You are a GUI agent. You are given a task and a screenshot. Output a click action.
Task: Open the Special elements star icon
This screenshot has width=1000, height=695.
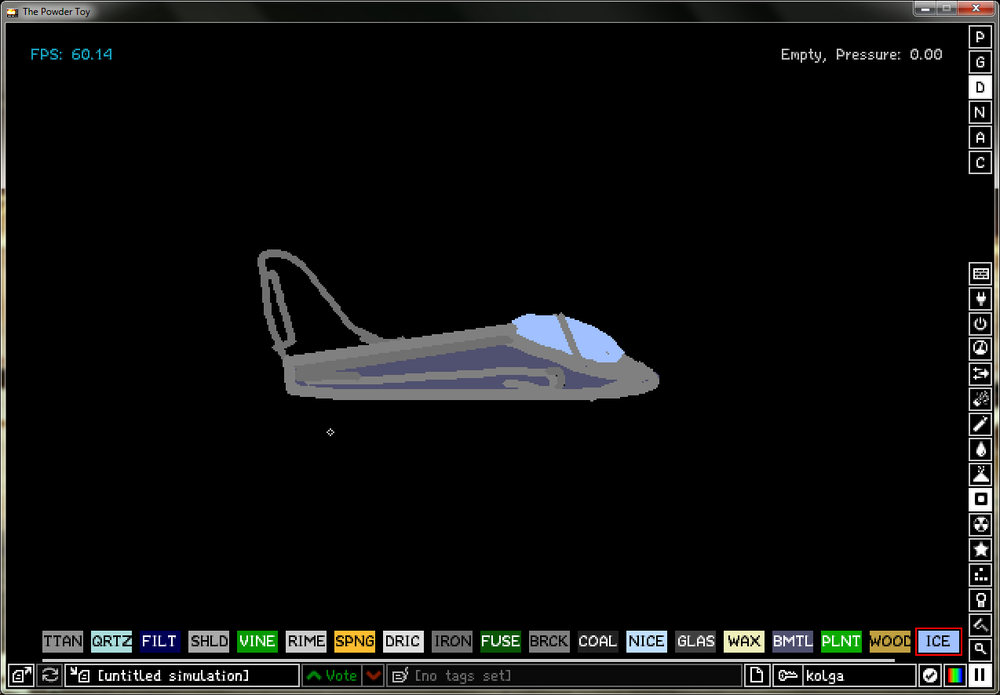point(980,548)
